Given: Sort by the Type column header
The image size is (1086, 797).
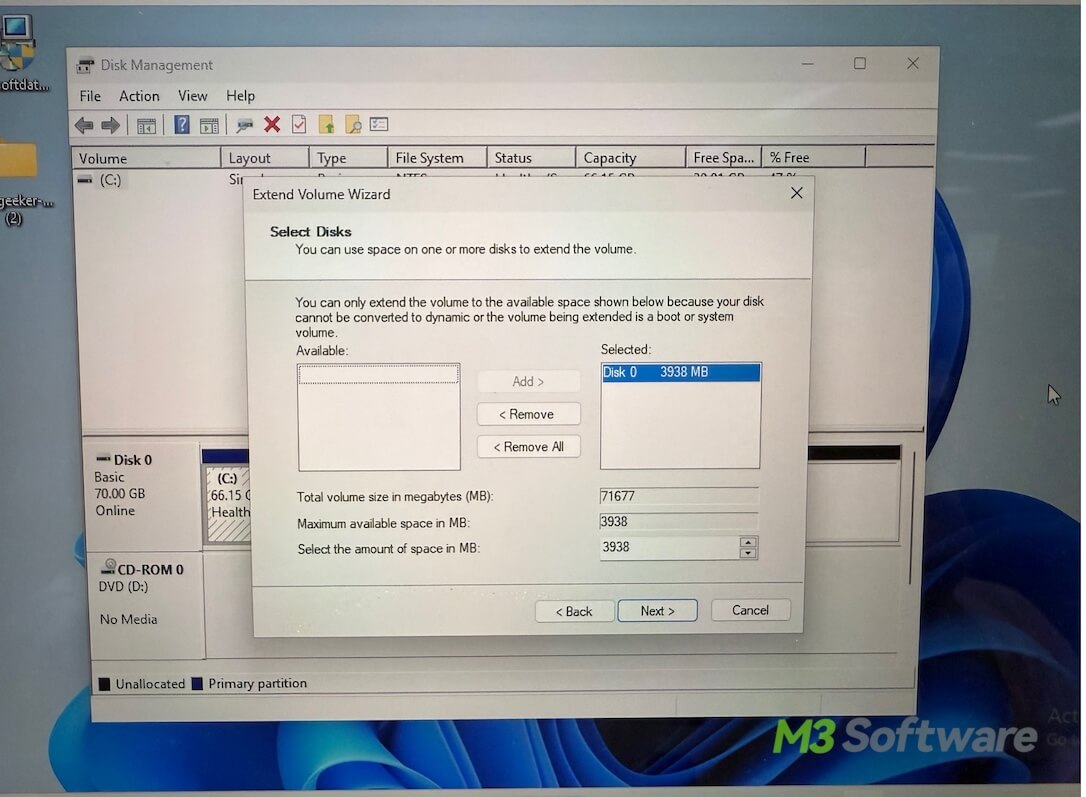Looking at the screenshot, I should pos(348,158).
